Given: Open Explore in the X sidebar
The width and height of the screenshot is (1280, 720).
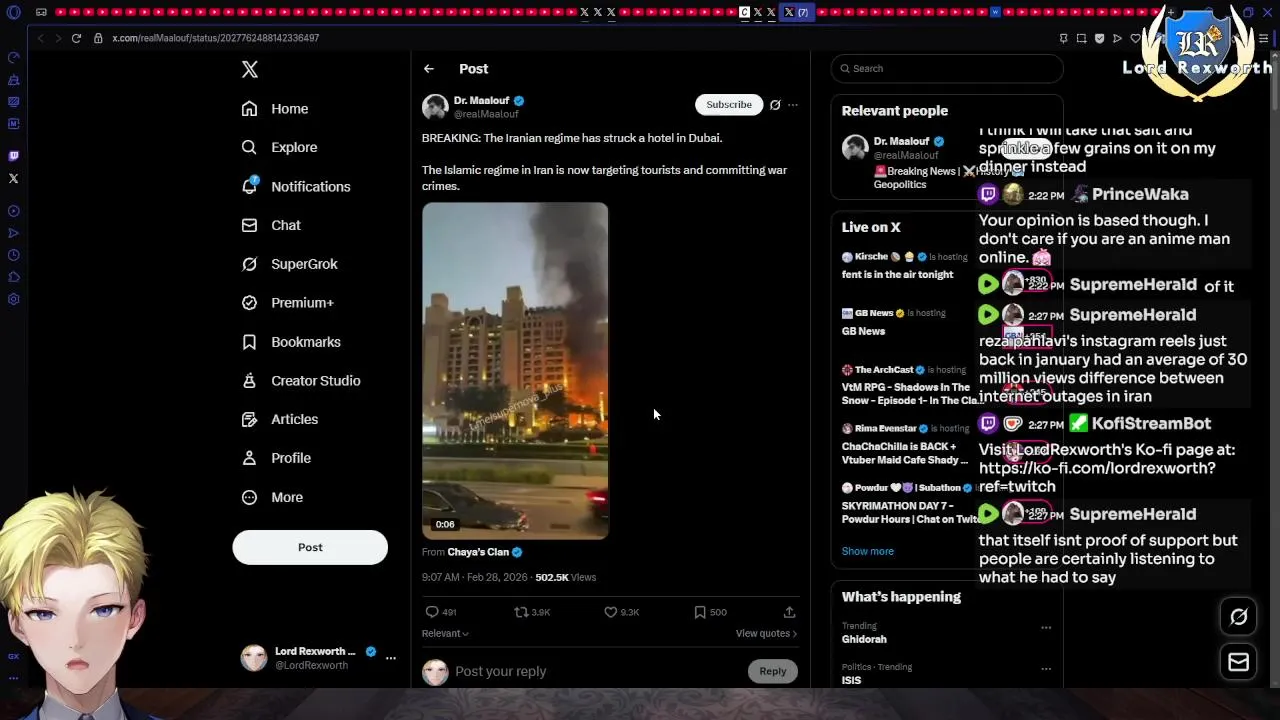Looking at the screenshot, I should pyautogui.click(x=280, y=147).
